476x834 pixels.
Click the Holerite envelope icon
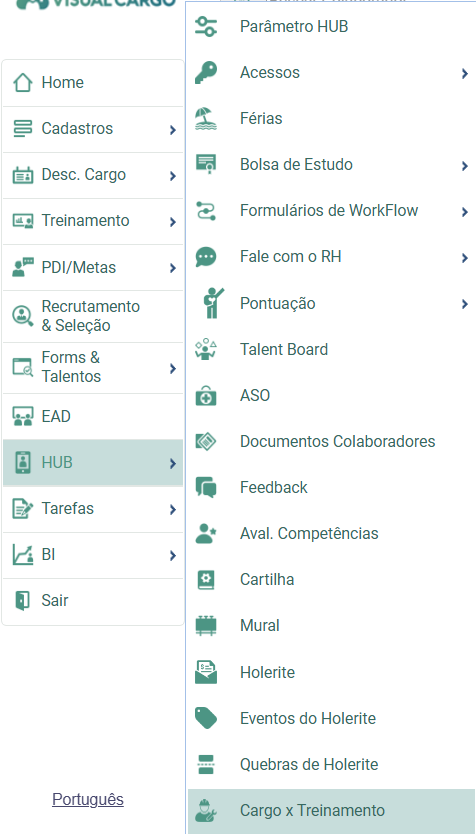click(x=206, y=672)
